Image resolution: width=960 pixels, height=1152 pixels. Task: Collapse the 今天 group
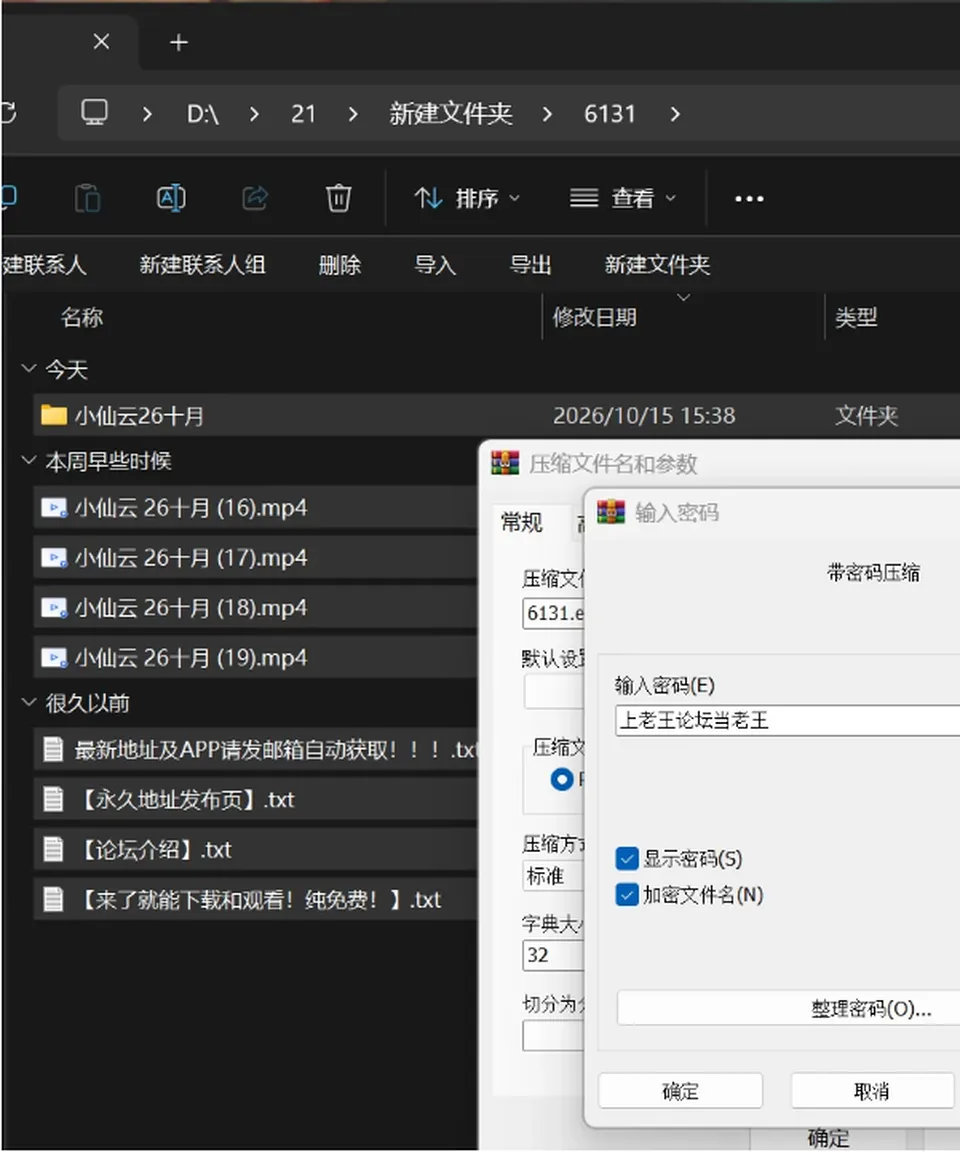(x=29, y=368)
